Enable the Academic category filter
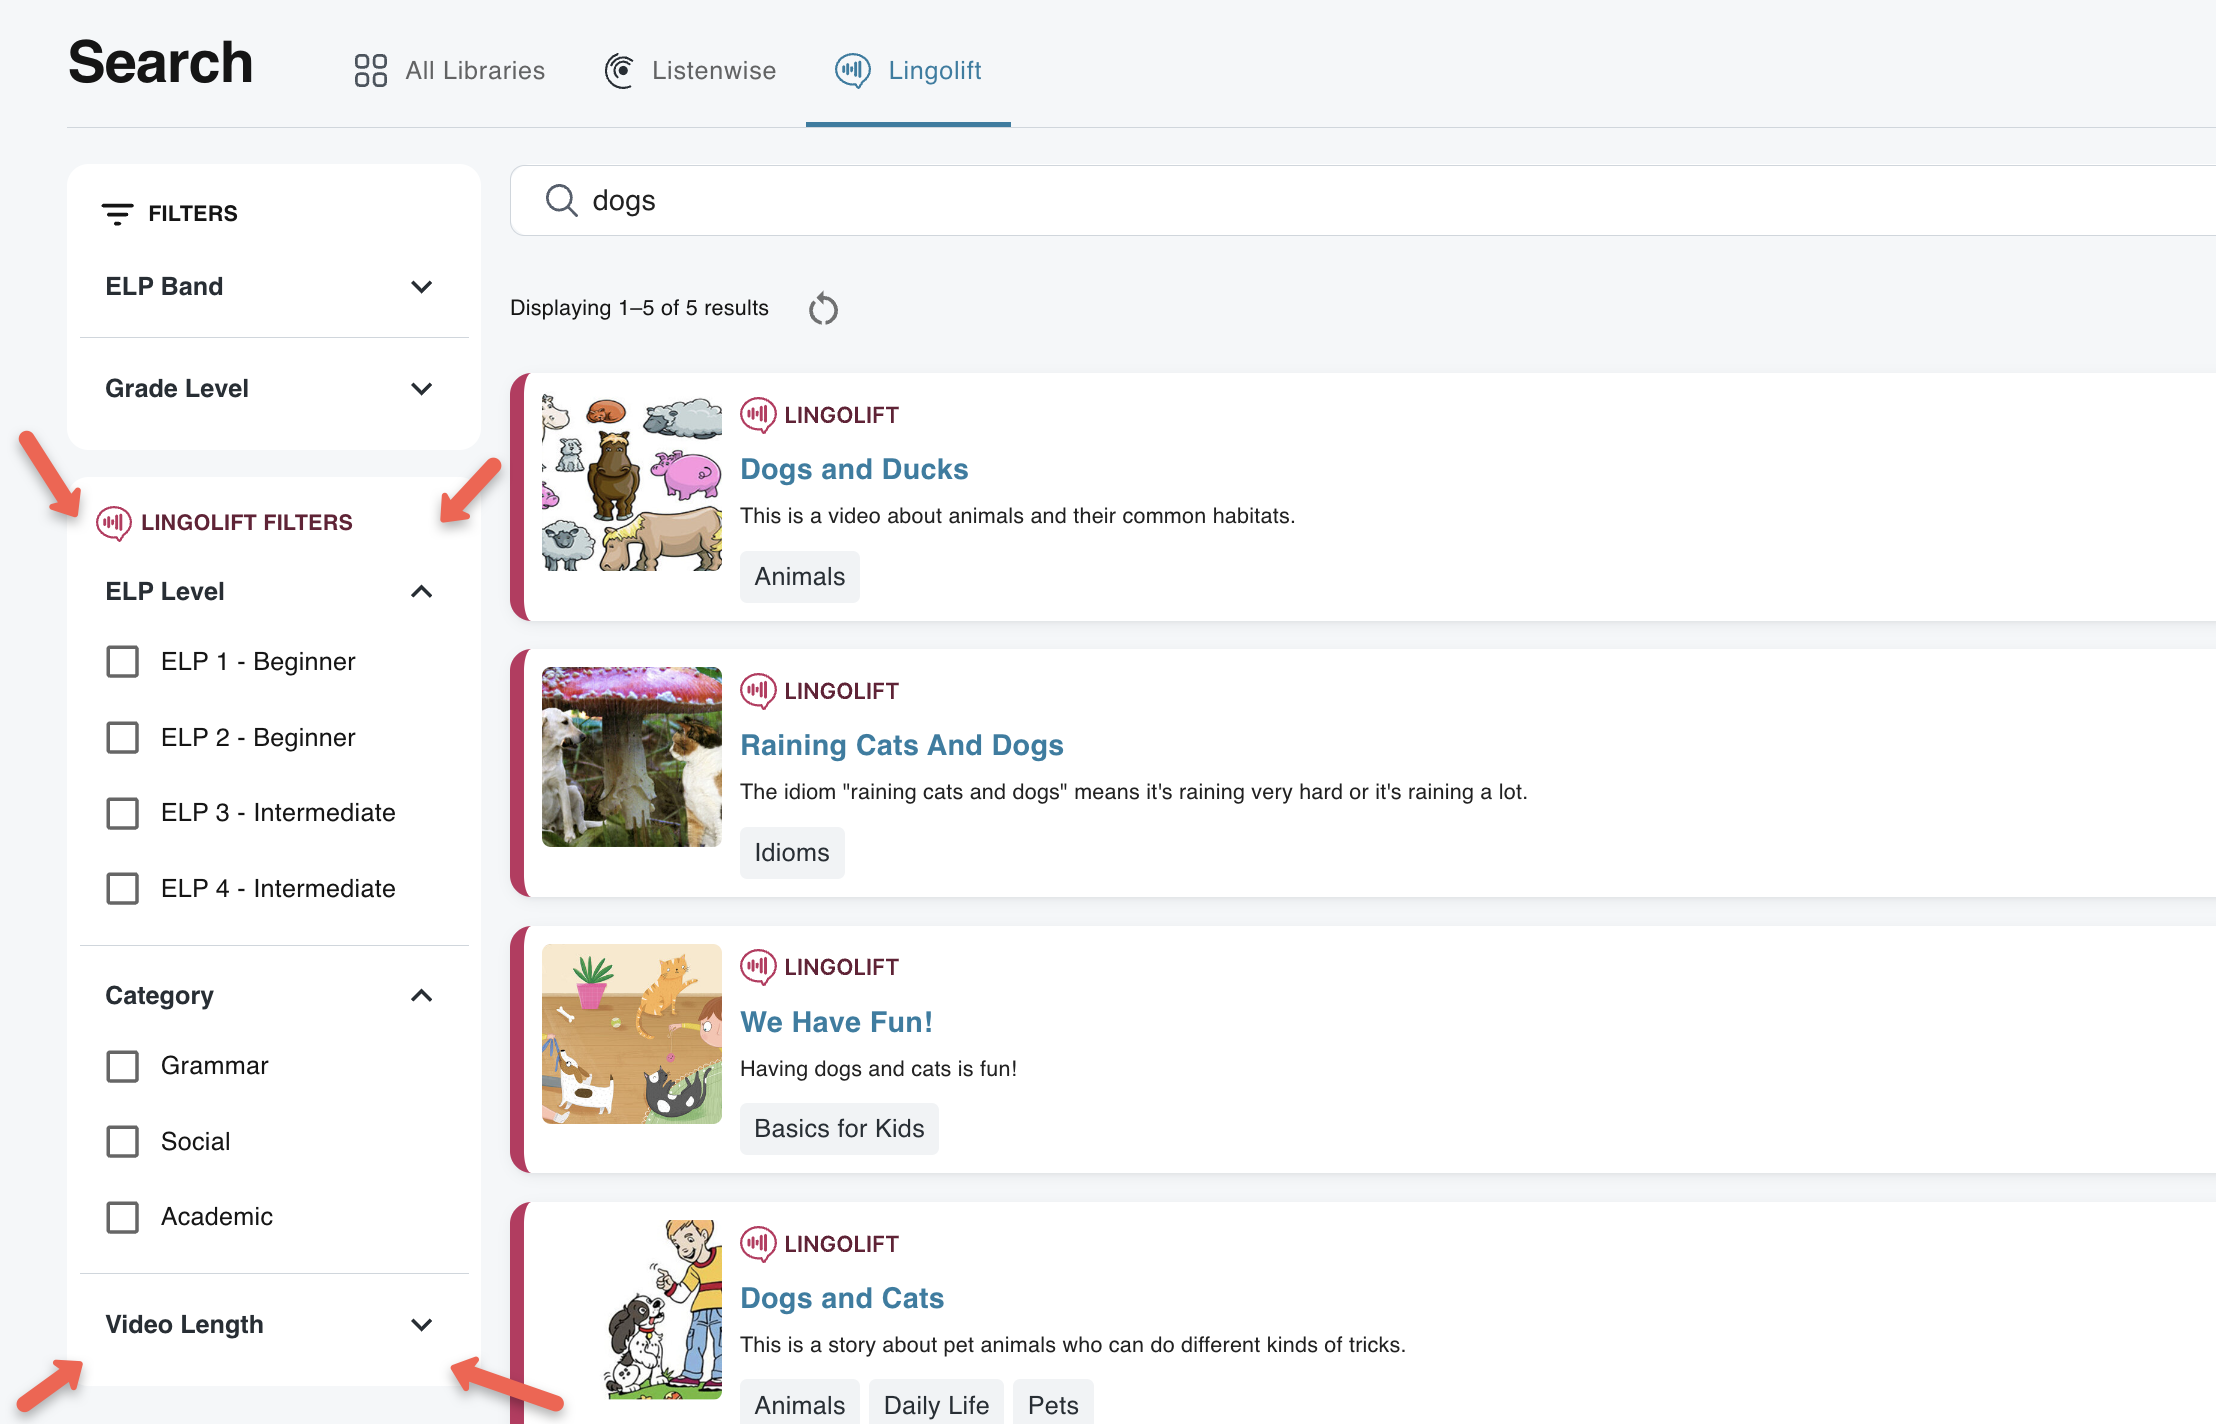This screenshot has width=2216, height=1424. pyautogui.click(x=123, y=1217)
